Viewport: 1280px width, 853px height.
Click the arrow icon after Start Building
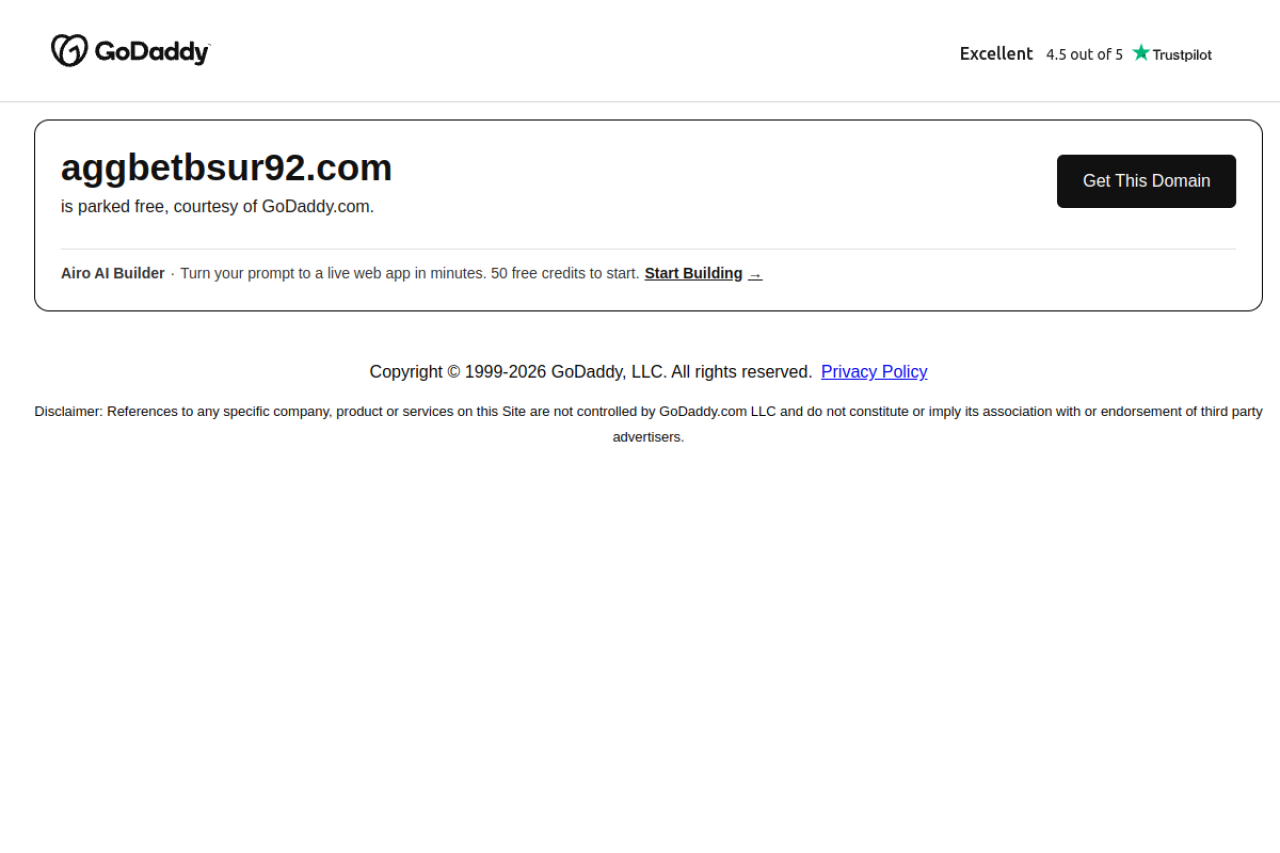[755, 274]
